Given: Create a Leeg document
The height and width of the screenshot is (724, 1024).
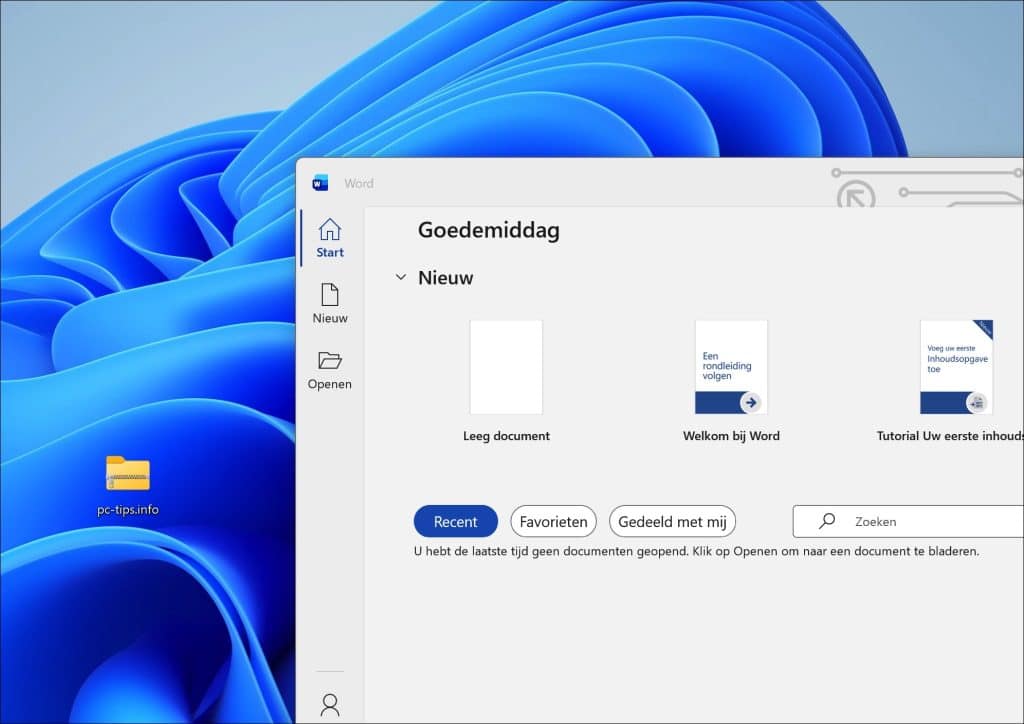Looking at the screenshot, I should click(x=506, y=367).
